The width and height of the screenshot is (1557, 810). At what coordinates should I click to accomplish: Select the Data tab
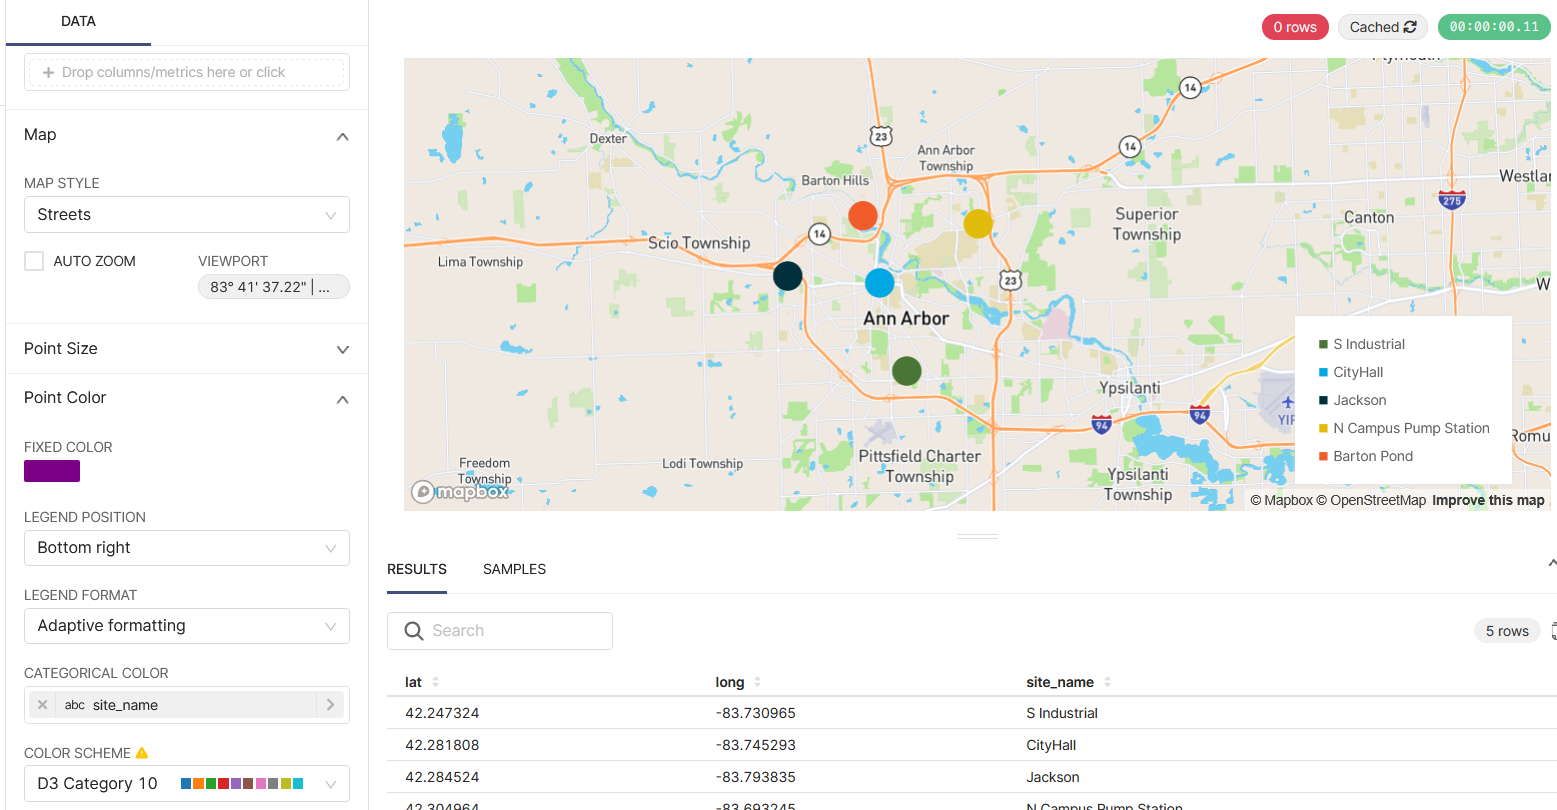[x=78, y=21]
